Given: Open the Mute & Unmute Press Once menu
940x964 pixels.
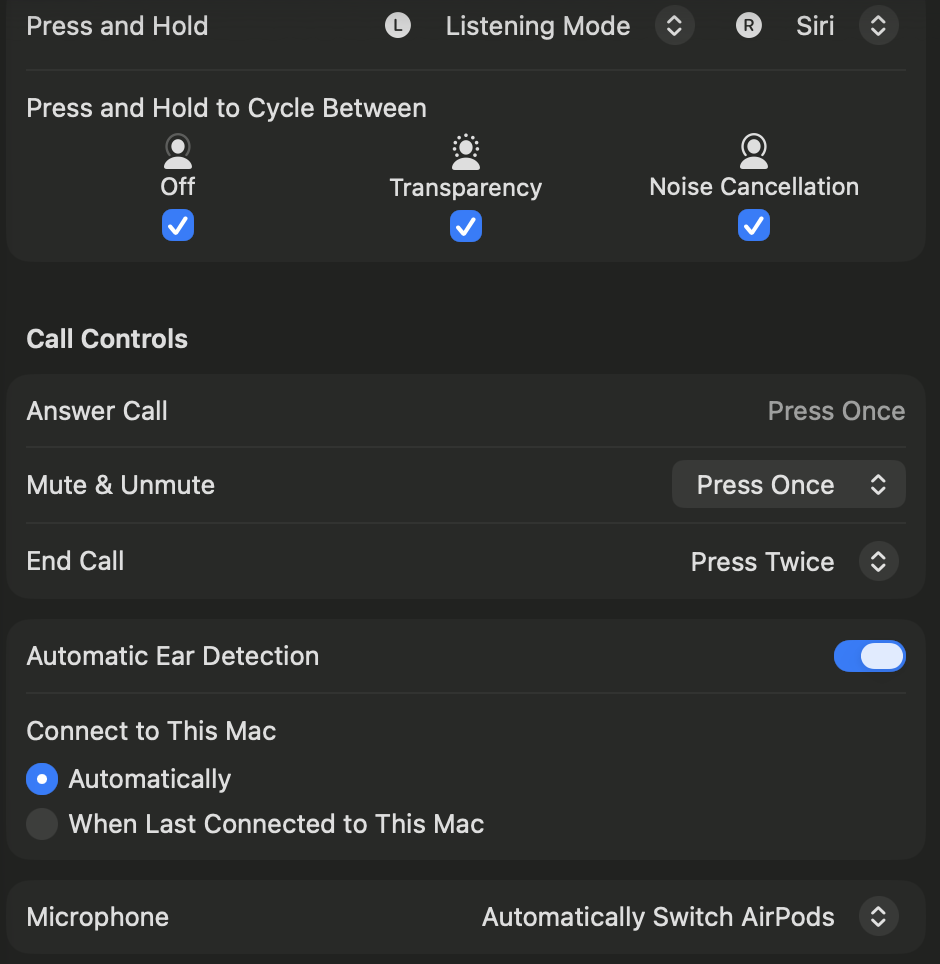Looking at the screenshot, I should pos(788,484).
